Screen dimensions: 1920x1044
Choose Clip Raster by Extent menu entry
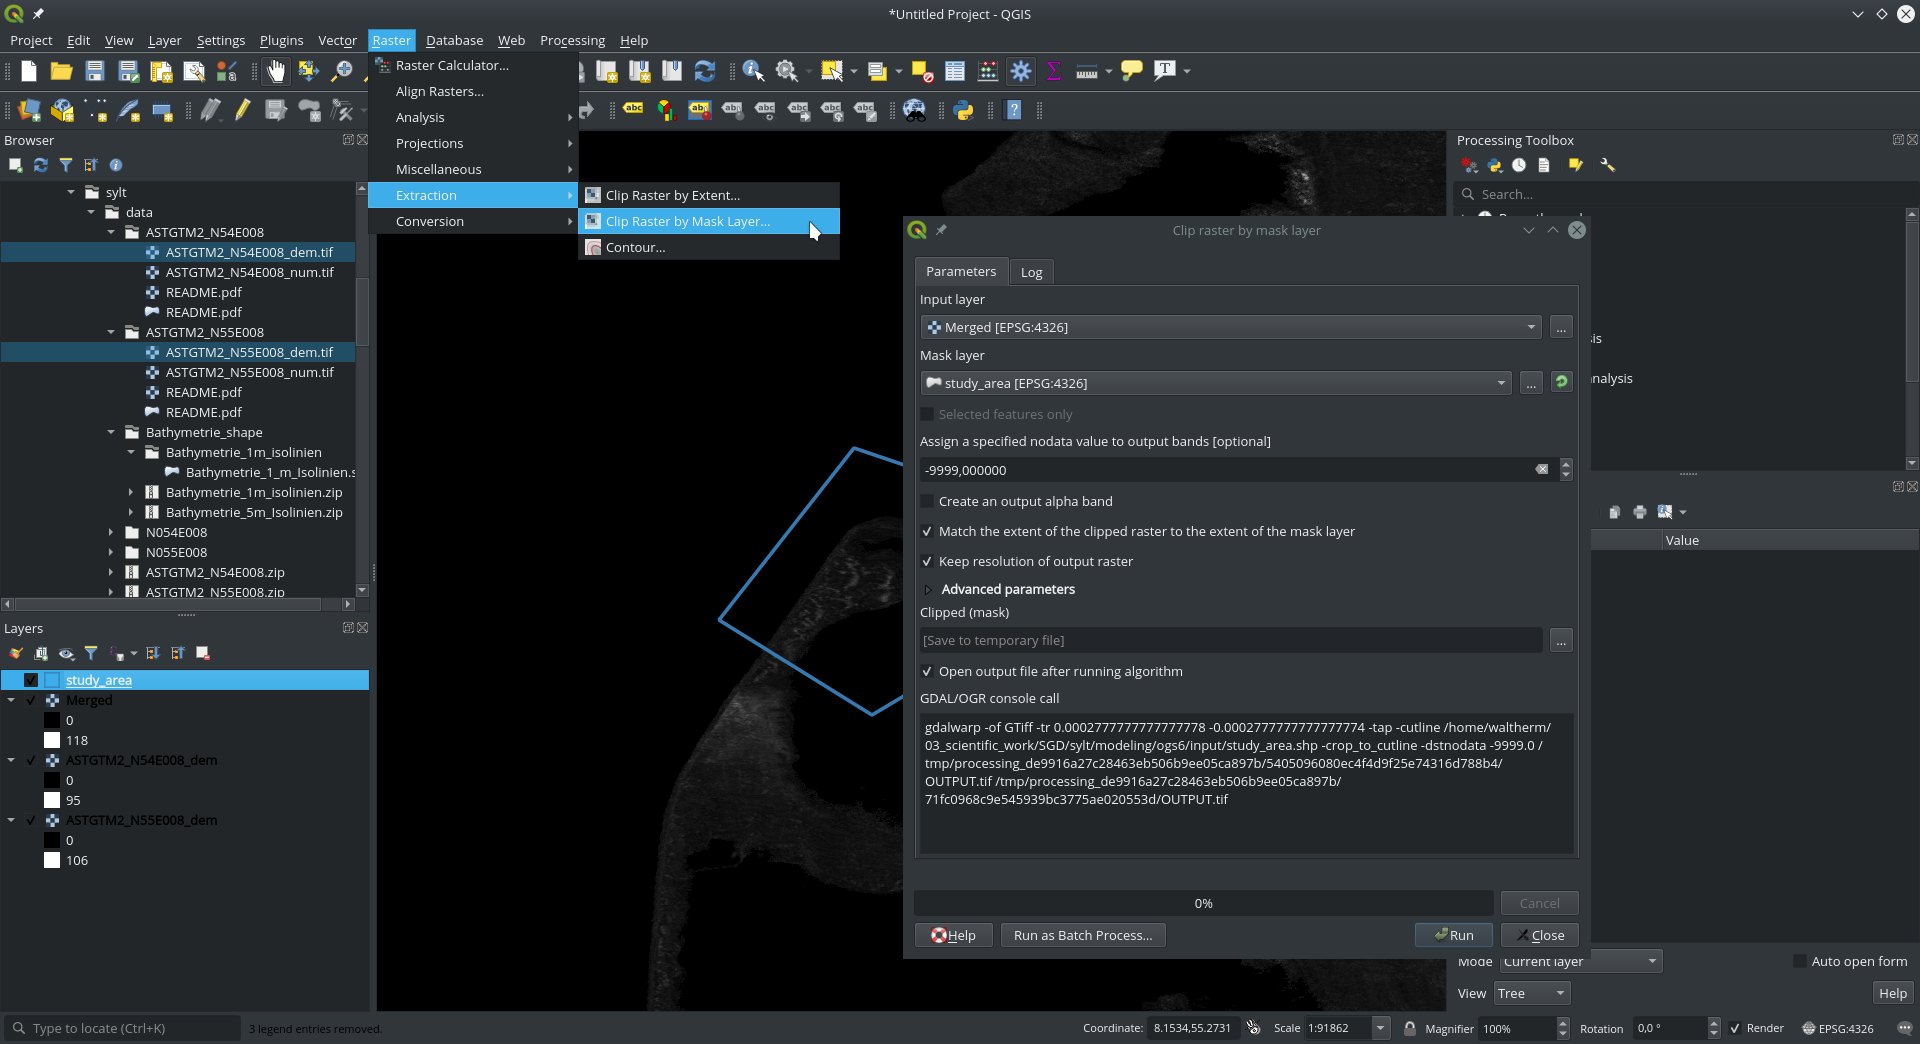point(672,196)
